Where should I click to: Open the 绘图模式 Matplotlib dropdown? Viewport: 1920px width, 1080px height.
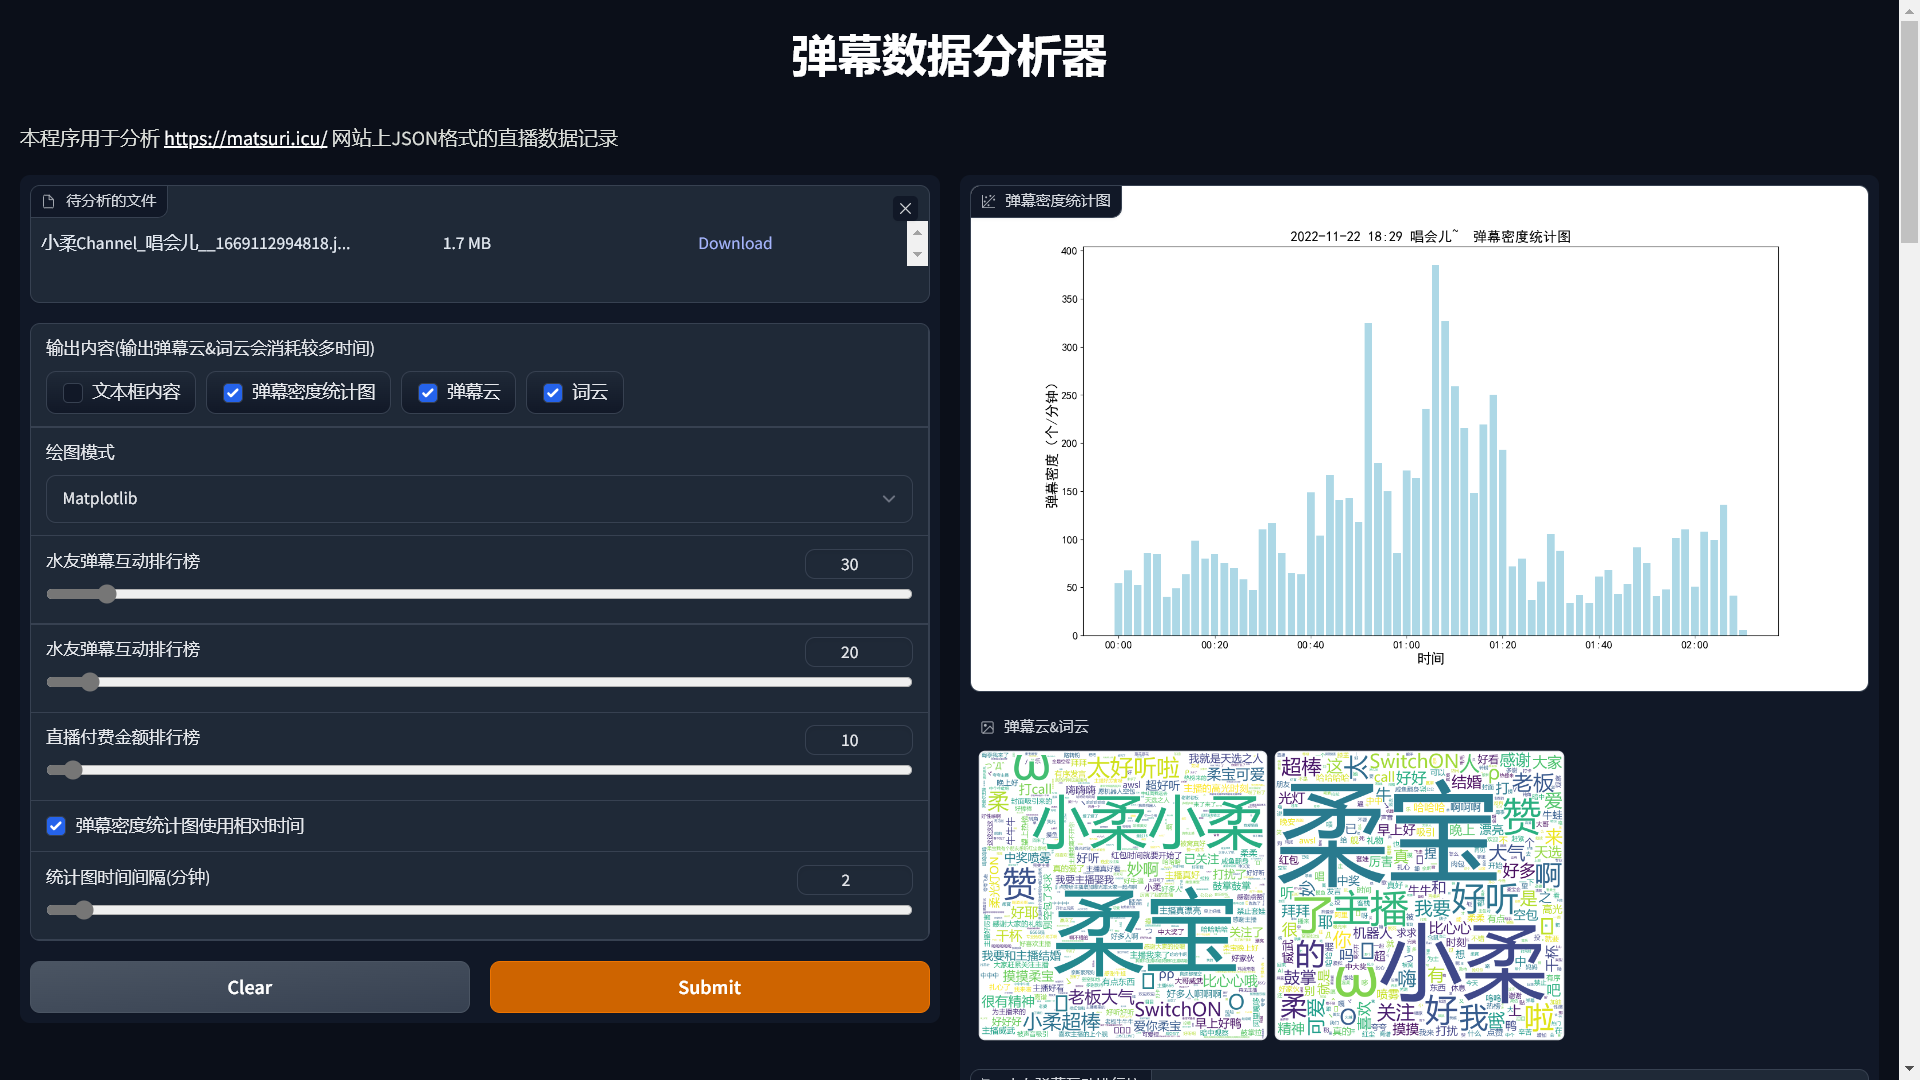click(x=479, y=498)
